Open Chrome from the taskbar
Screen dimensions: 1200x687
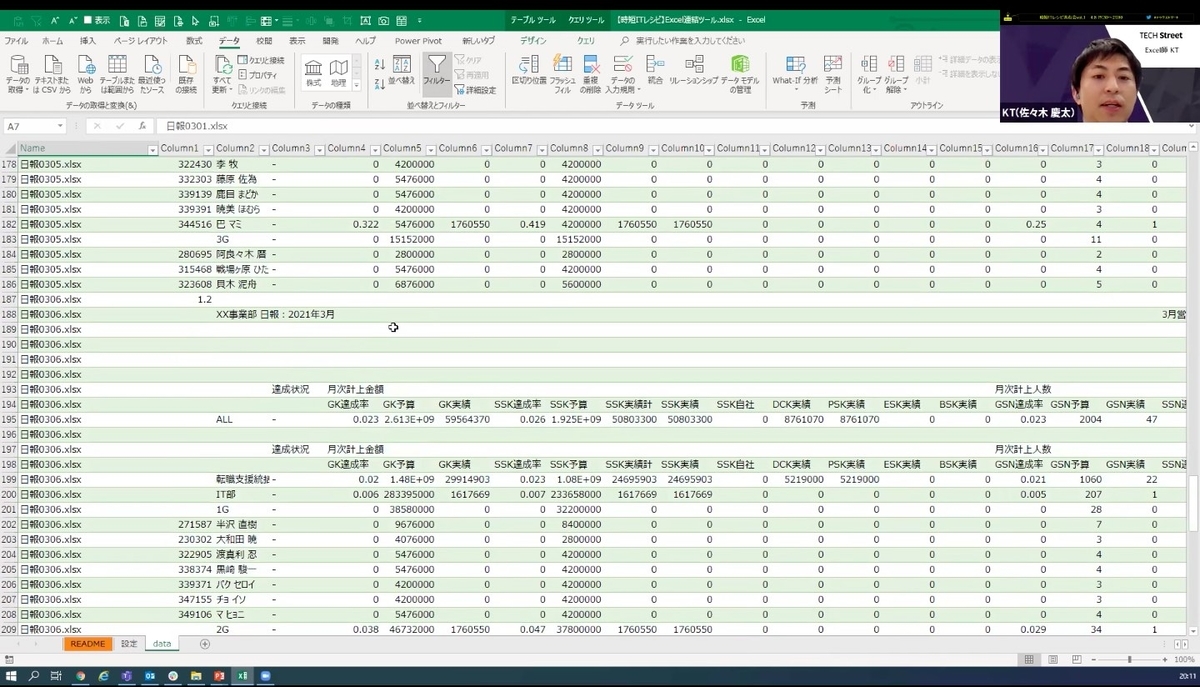coord(80,677)
